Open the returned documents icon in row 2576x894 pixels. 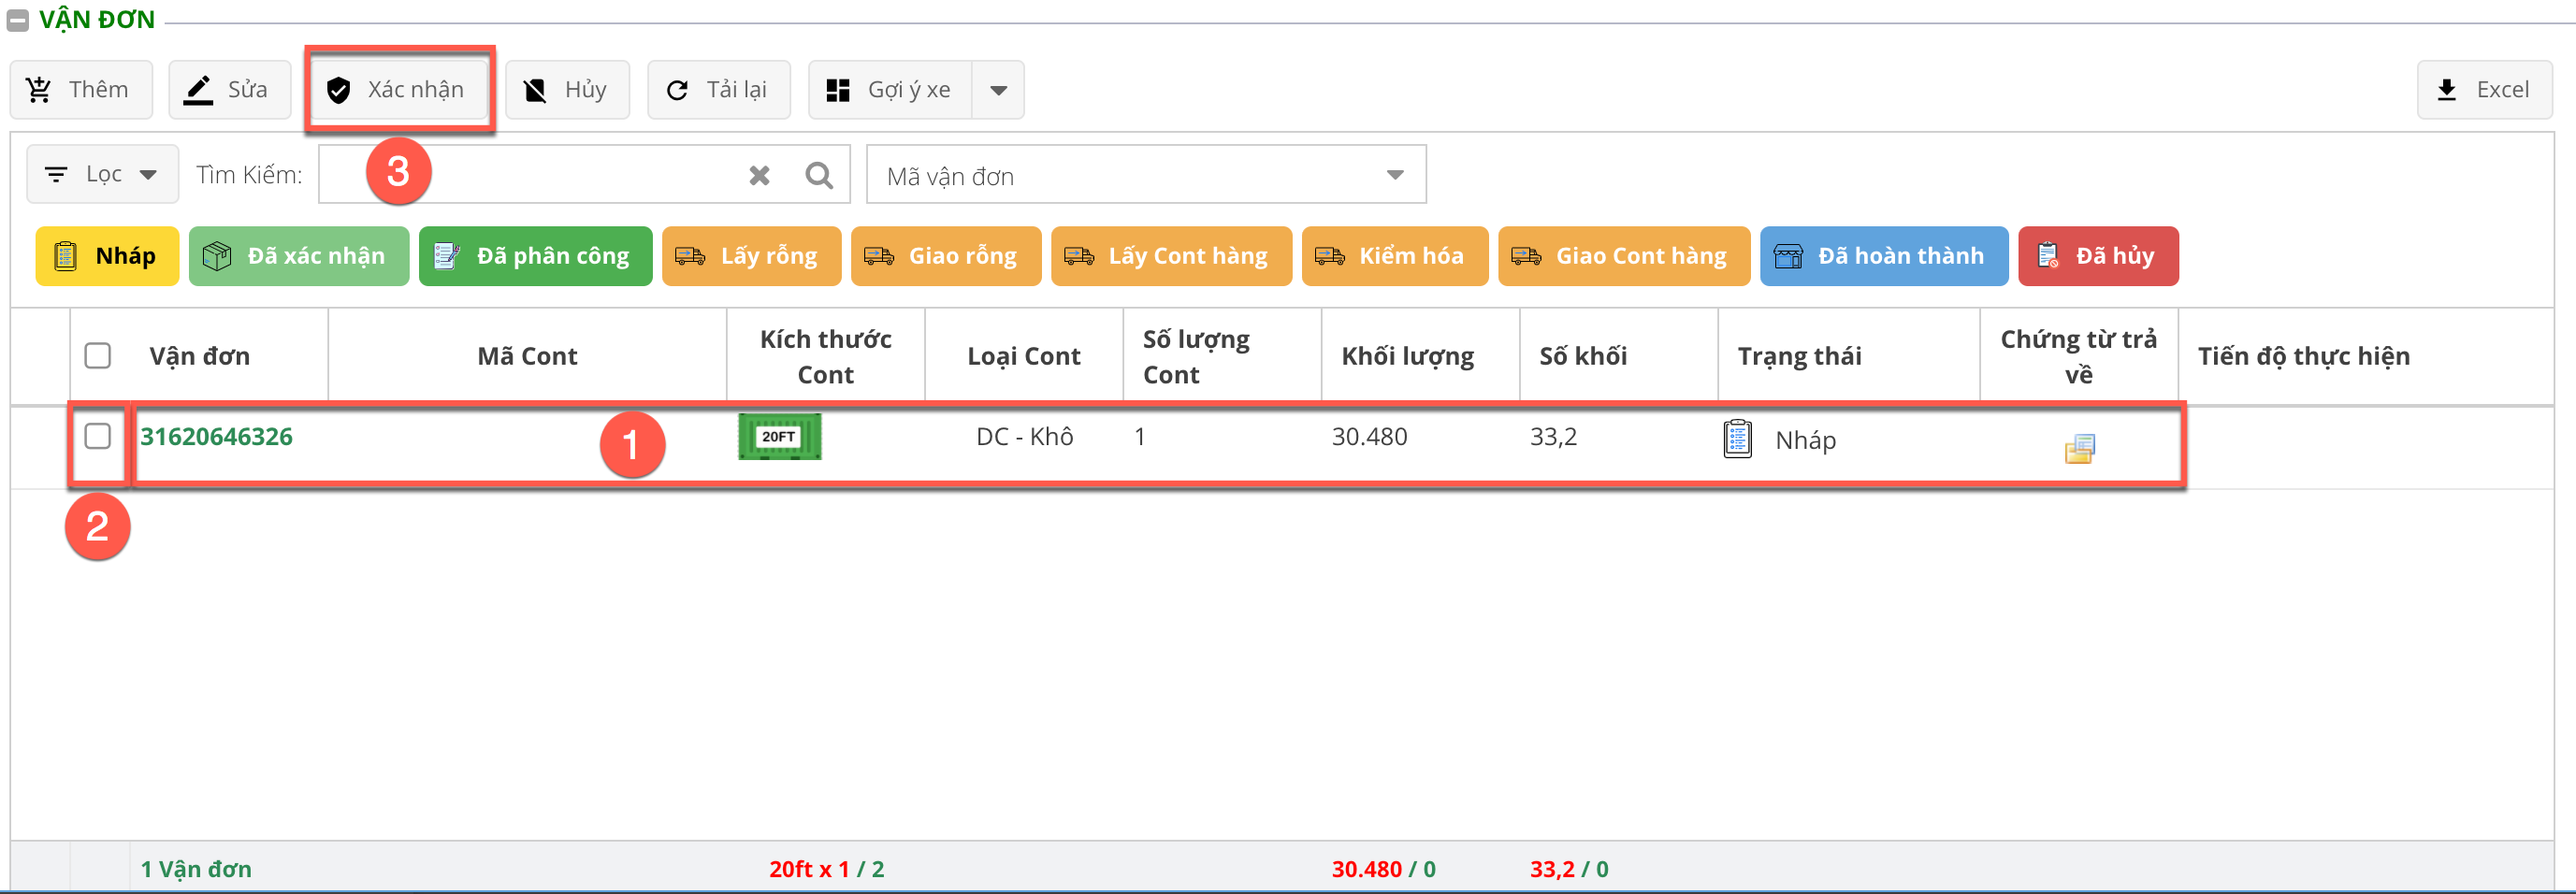(x=2079, y=448)
